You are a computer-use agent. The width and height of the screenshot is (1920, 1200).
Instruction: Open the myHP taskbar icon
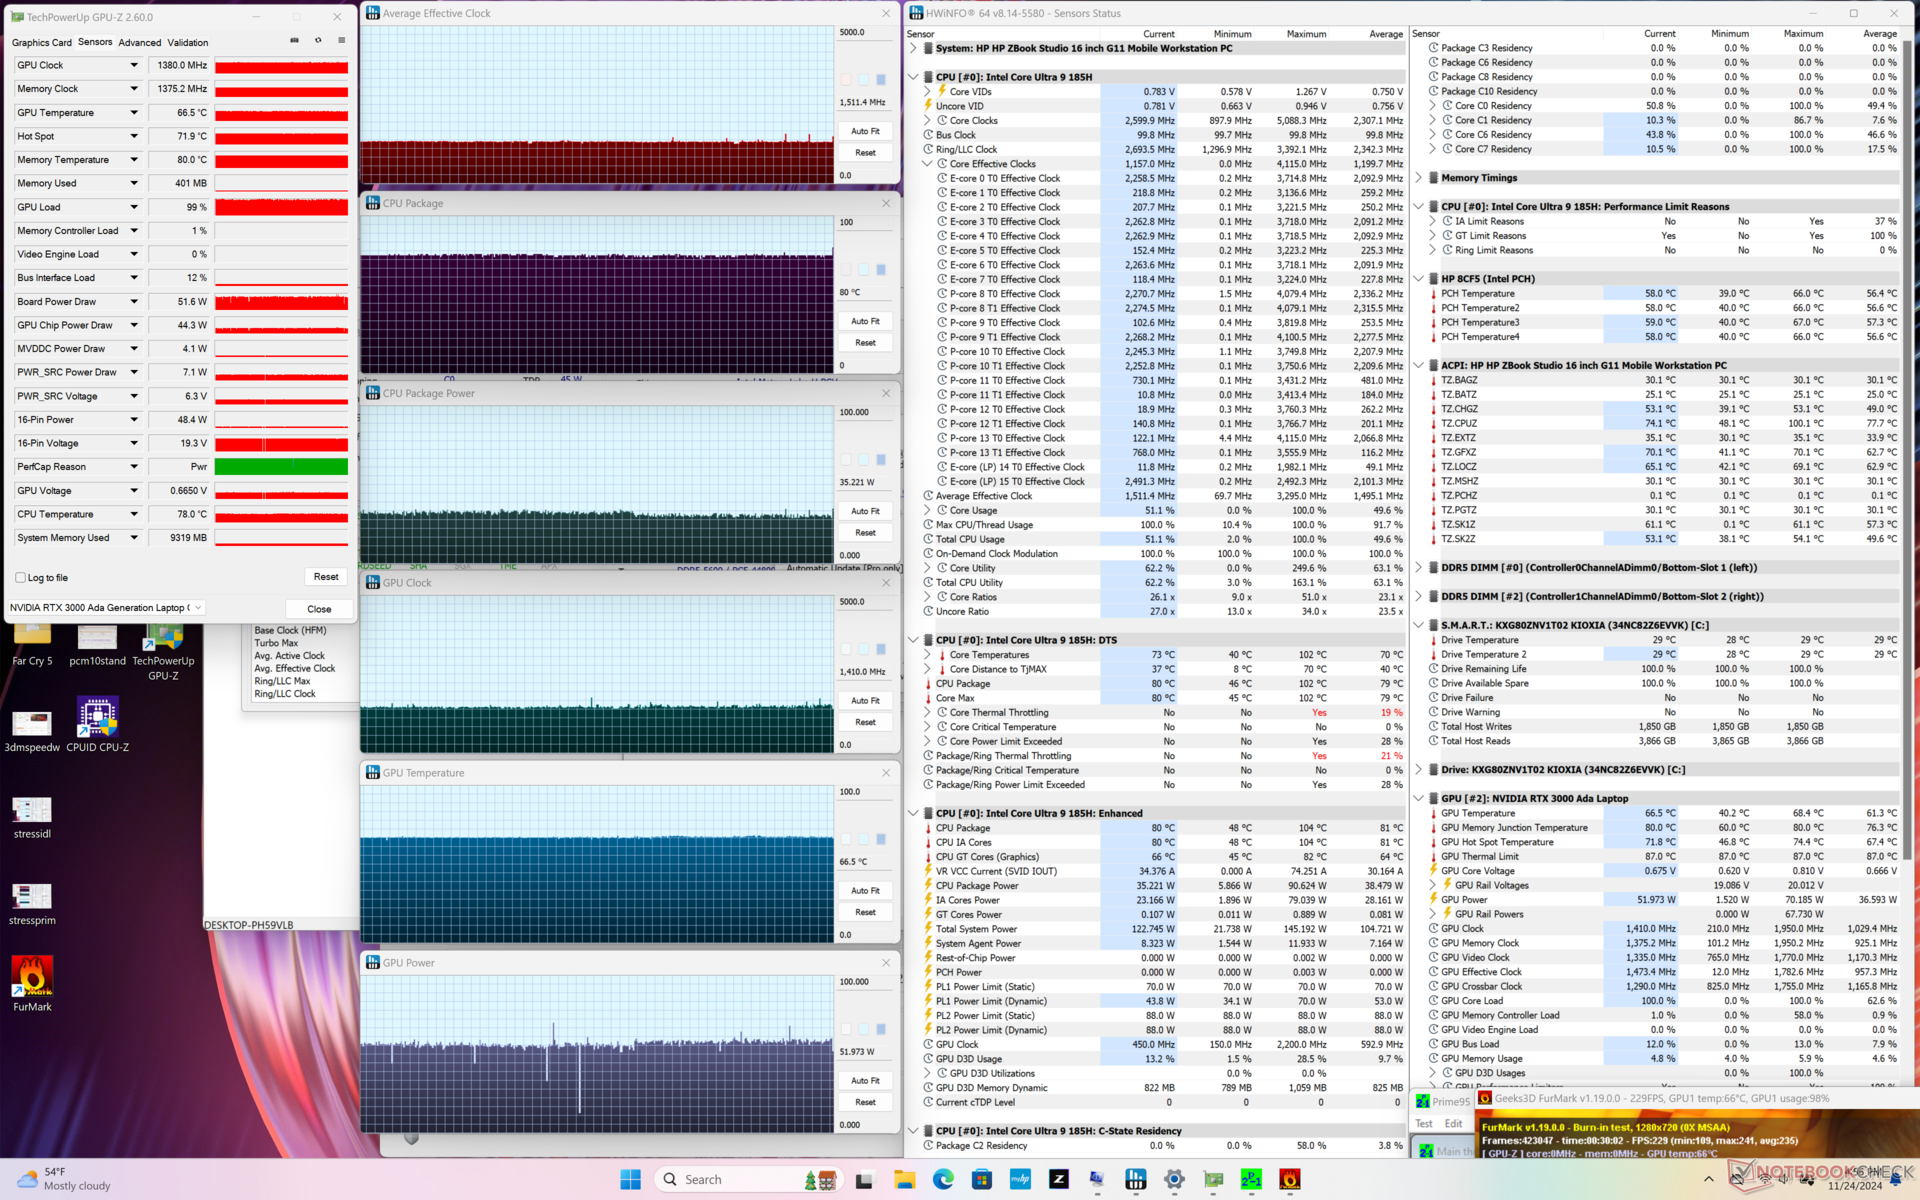[x=1020, y=1180]
